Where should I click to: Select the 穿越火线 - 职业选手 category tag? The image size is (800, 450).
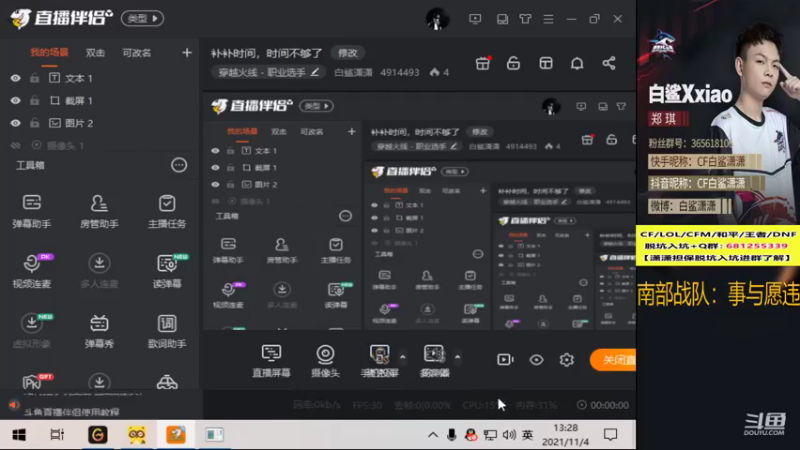tap(268, 72)
